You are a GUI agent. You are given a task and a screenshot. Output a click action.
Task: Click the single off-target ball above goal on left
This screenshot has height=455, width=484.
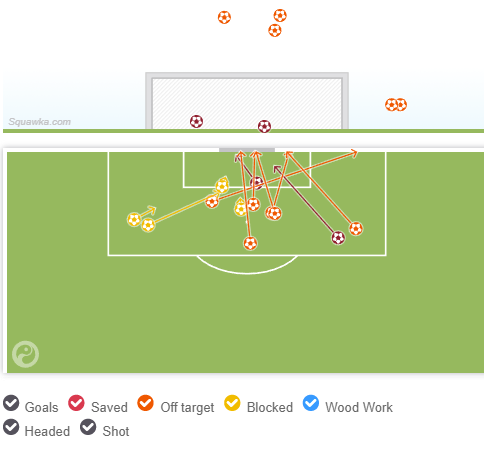224,17
